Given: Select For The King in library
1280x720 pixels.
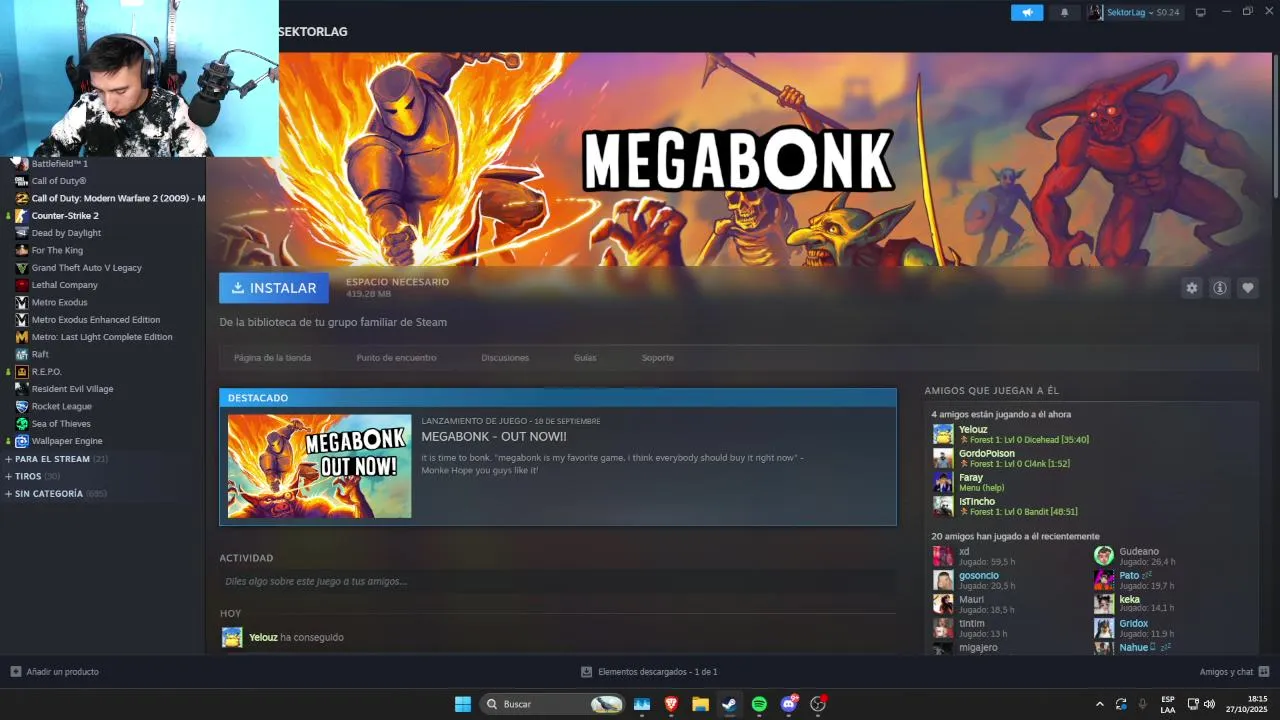Looking at the screenshot, I should click(x=57, y=251).
